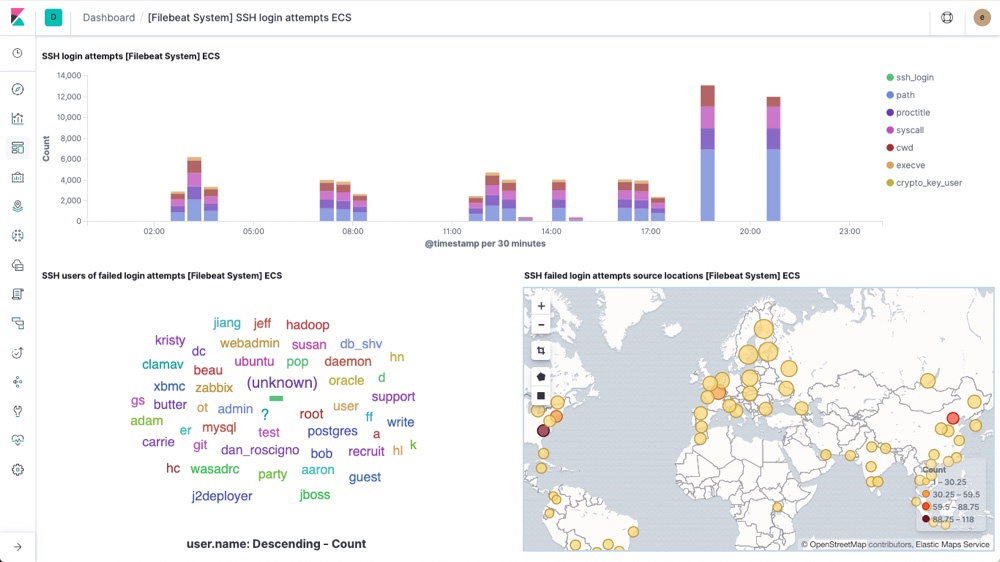Toggle proctitle series in legend
Viewport: 1000px width, 562px height.
pos(908,112)
